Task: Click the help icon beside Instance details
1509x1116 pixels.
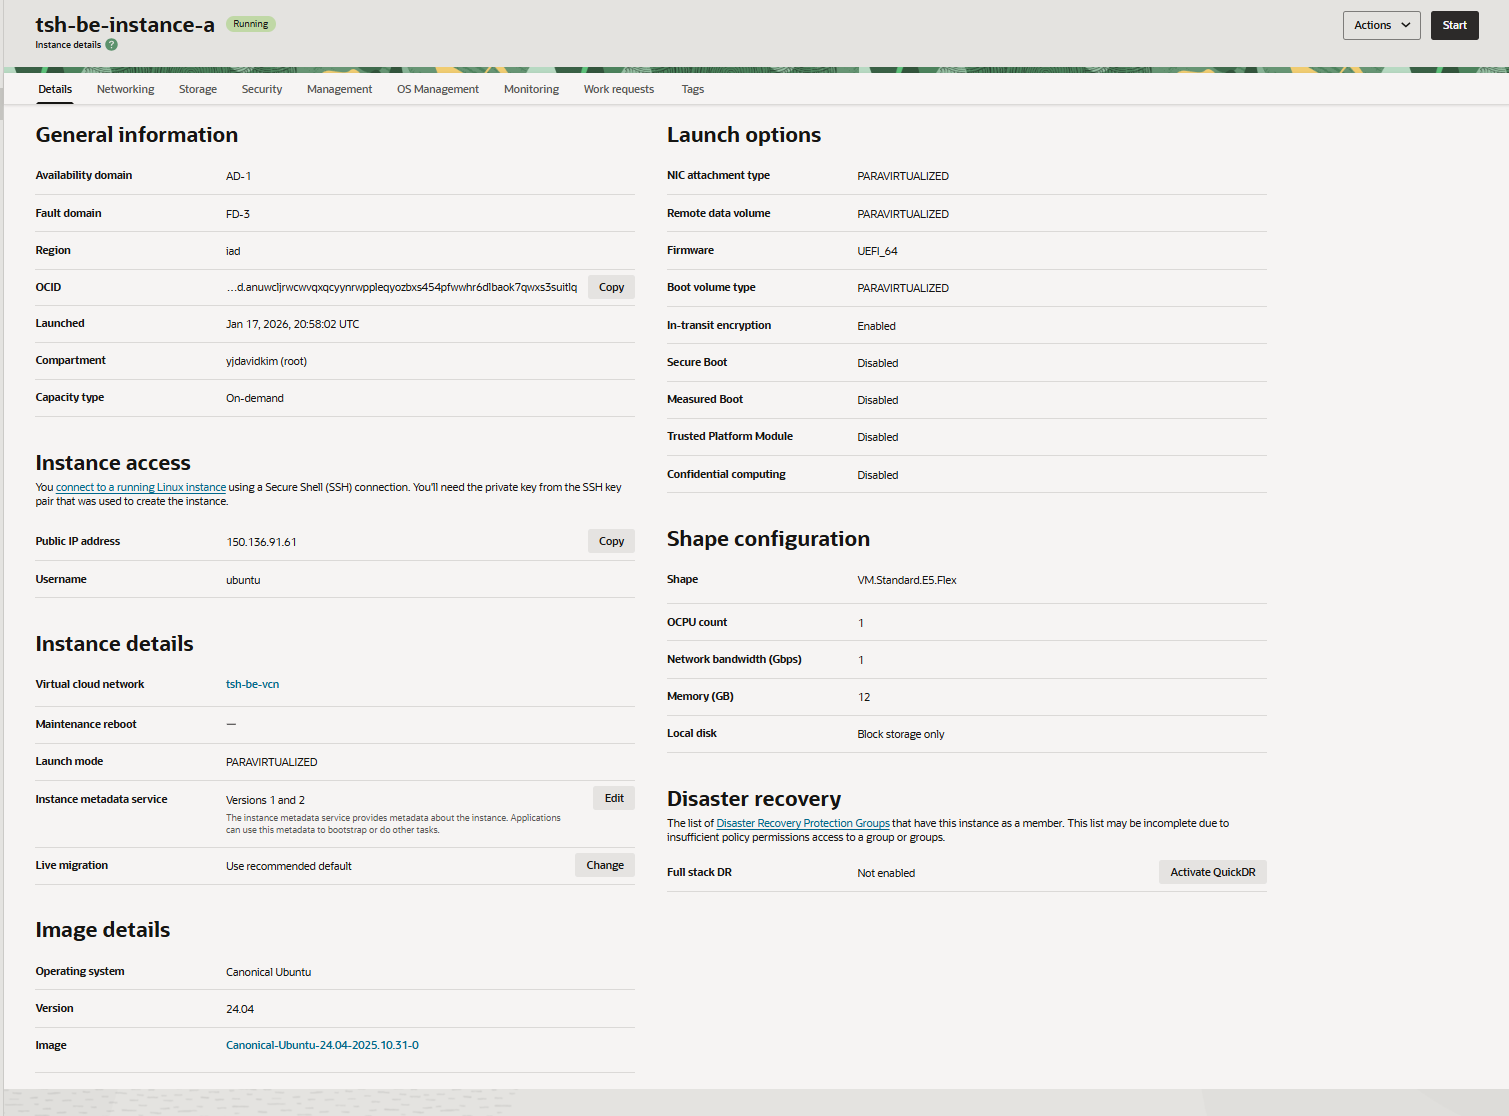Action: tap(112, 45)
